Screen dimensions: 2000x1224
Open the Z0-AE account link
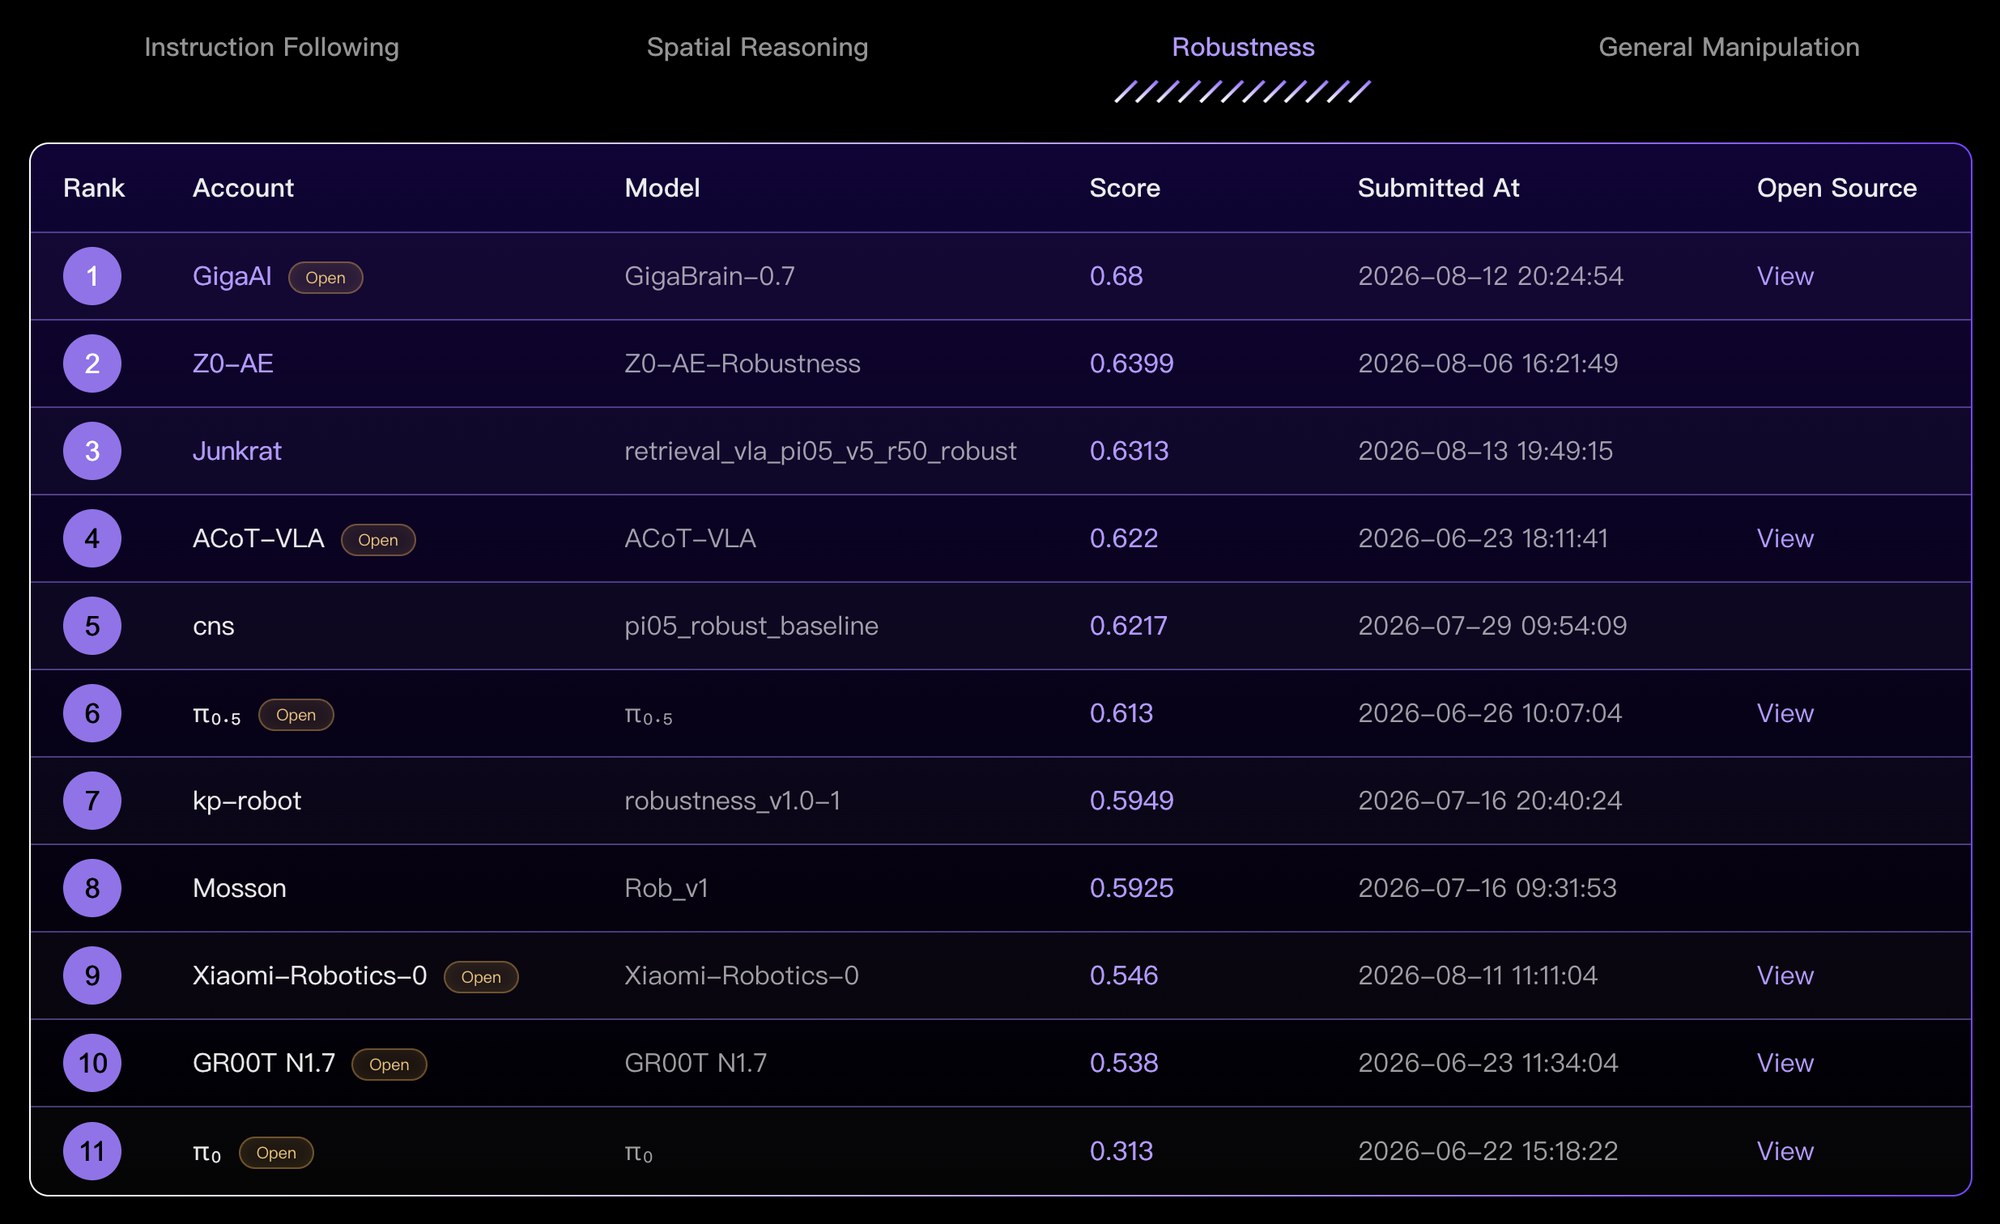[x=233, y=363]
